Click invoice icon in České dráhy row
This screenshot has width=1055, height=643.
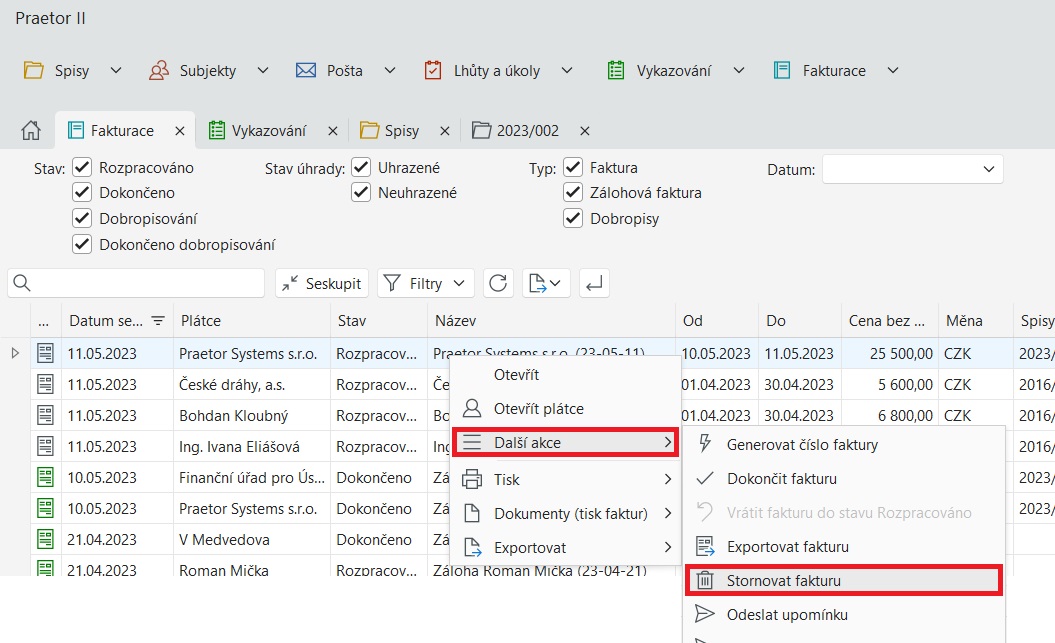[45, 384]
